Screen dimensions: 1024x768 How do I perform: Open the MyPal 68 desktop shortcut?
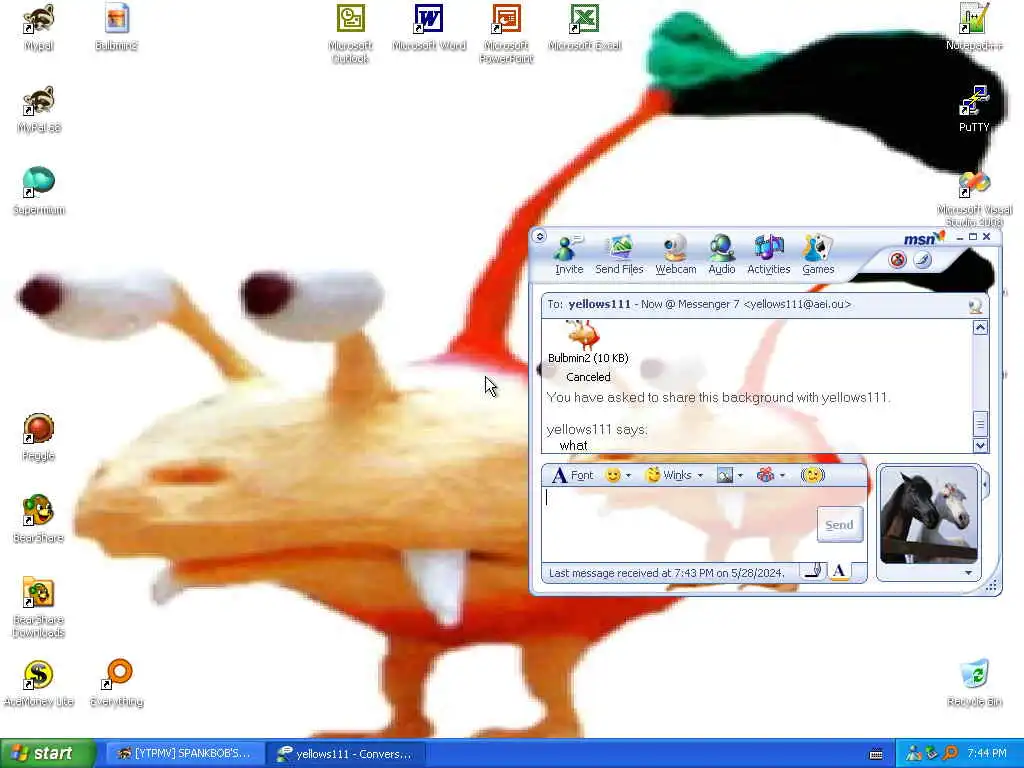tap(39, 110)
